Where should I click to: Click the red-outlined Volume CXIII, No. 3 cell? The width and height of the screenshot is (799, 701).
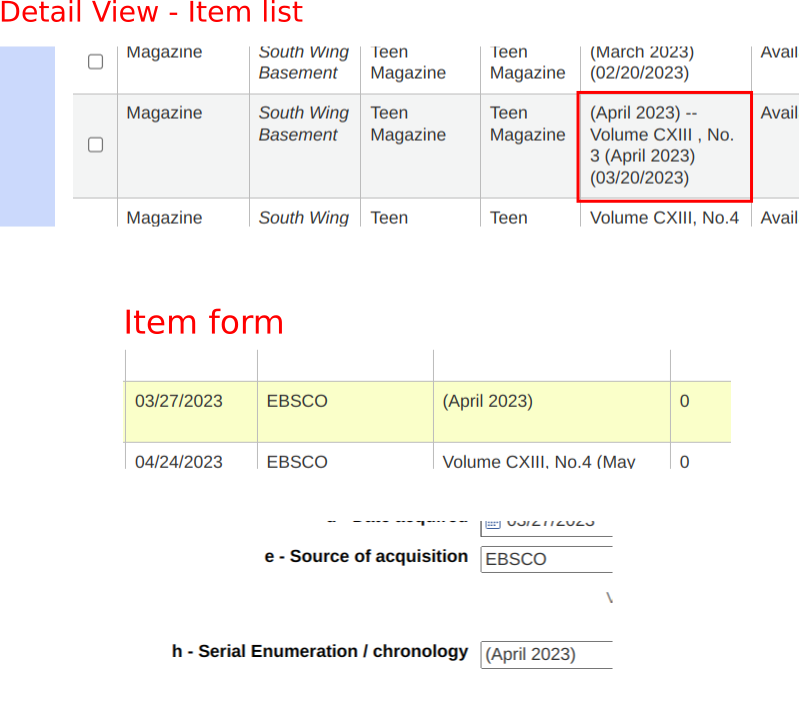[x=663, y=146]
